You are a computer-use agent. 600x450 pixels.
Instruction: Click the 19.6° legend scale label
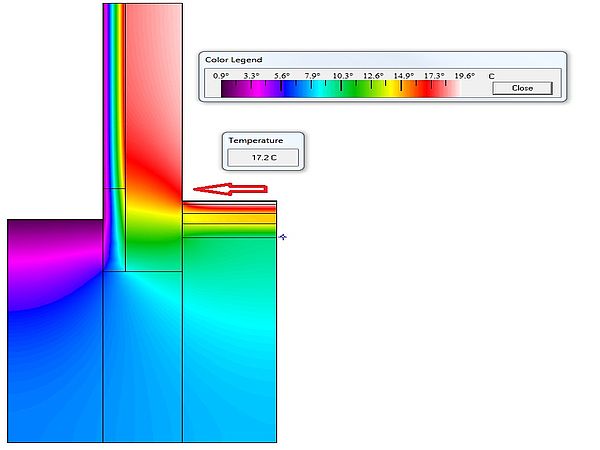click(x=465, y=75)
